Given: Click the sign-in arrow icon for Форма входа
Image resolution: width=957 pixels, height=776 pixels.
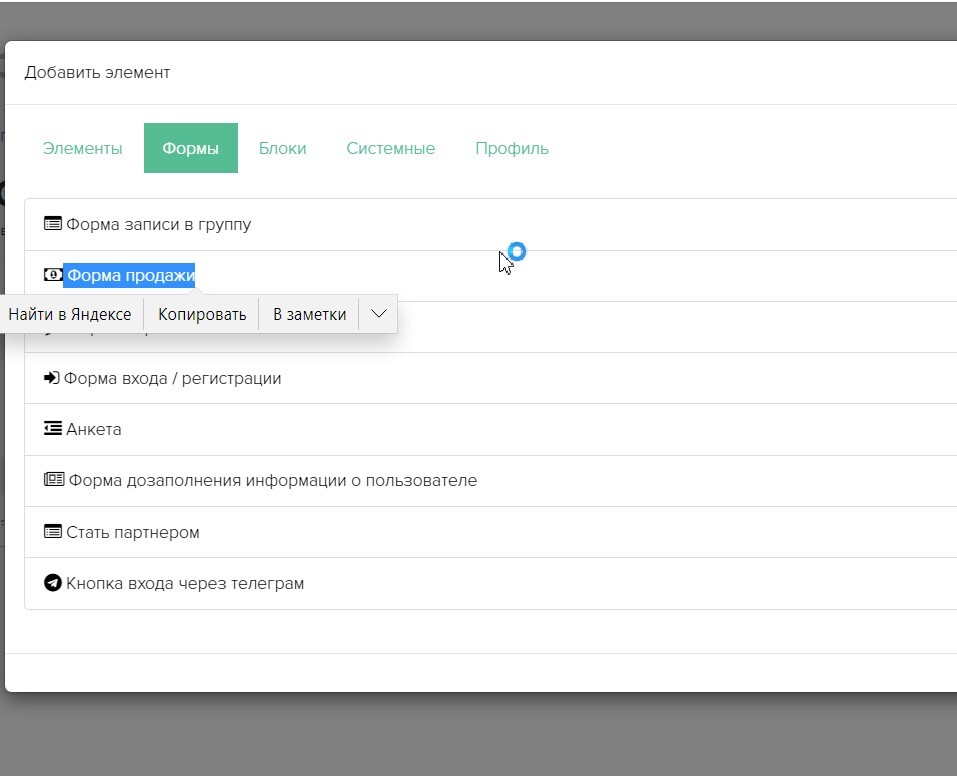Looking at the screenshot, I should [52, 378].
